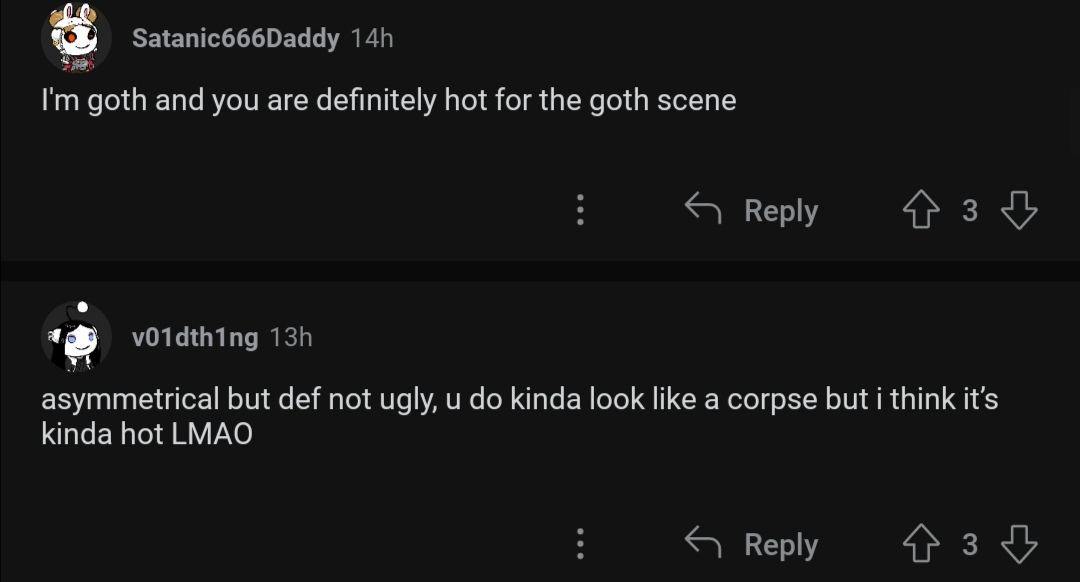The width and height of the screenshot is (1080, 582).
Task: Click v01dth1ng's dark avatar
Action: (x=75, y=337)
